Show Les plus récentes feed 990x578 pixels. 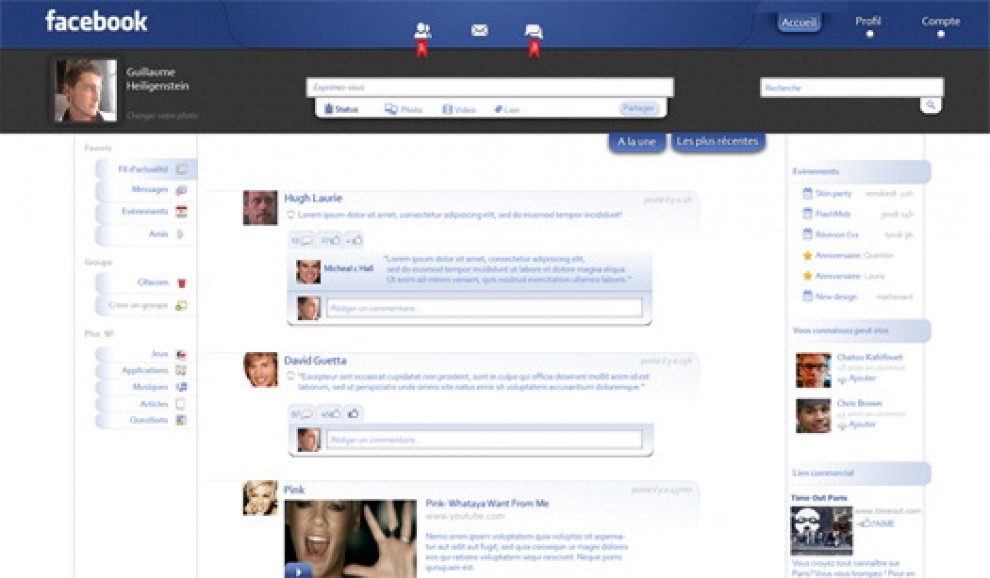coord(717,141)
